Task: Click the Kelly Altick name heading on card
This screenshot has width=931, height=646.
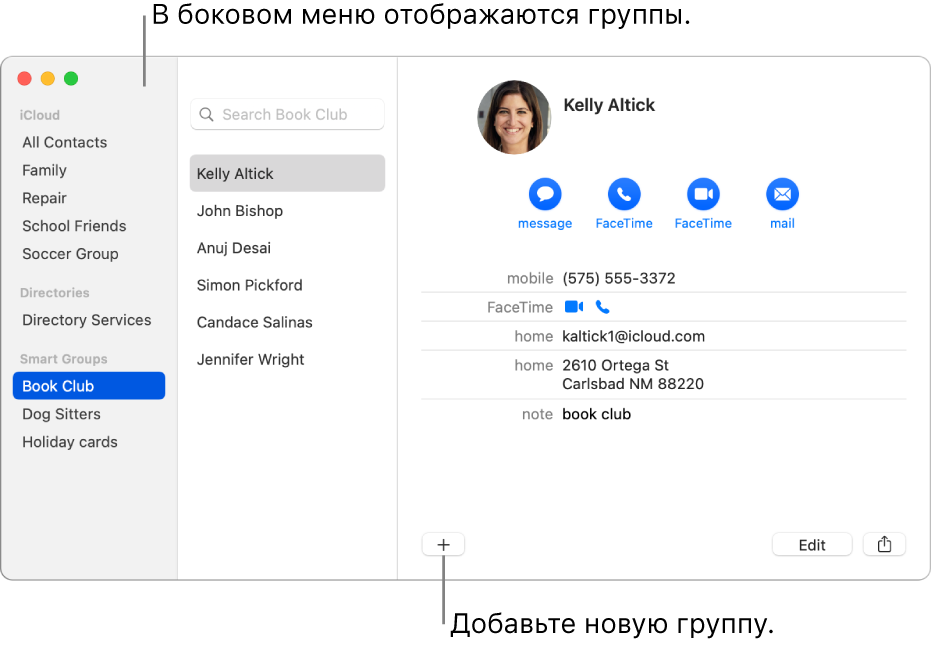Action: pos(609,105)
